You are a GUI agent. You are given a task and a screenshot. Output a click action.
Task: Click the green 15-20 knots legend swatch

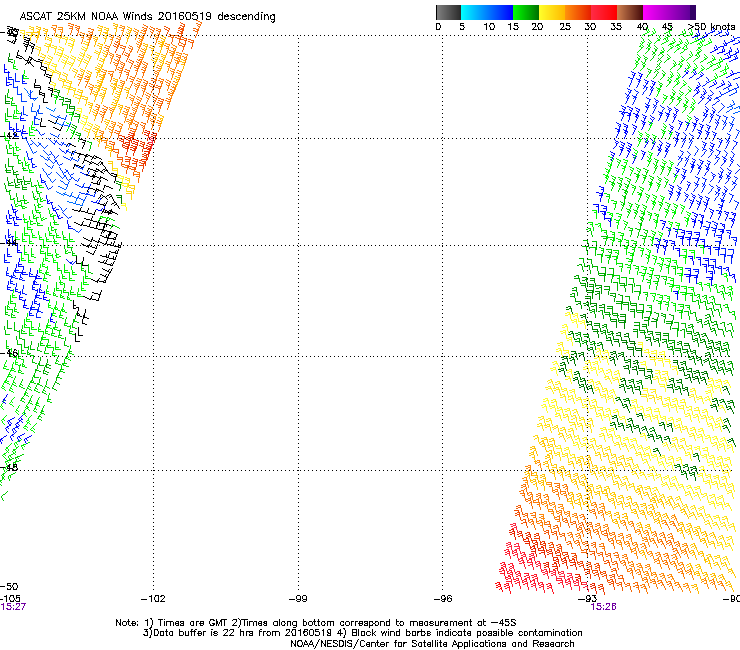[526, 12]
